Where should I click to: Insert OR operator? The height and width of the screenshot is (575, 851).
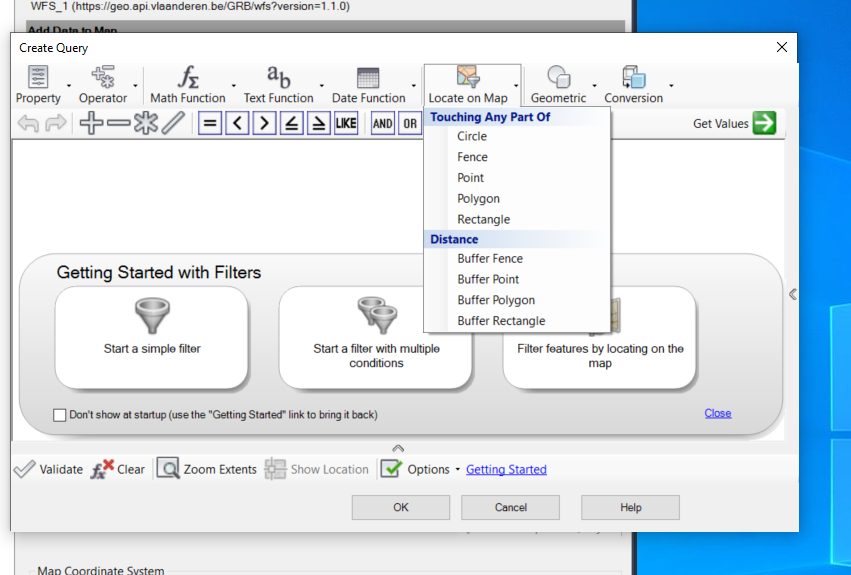410,123
